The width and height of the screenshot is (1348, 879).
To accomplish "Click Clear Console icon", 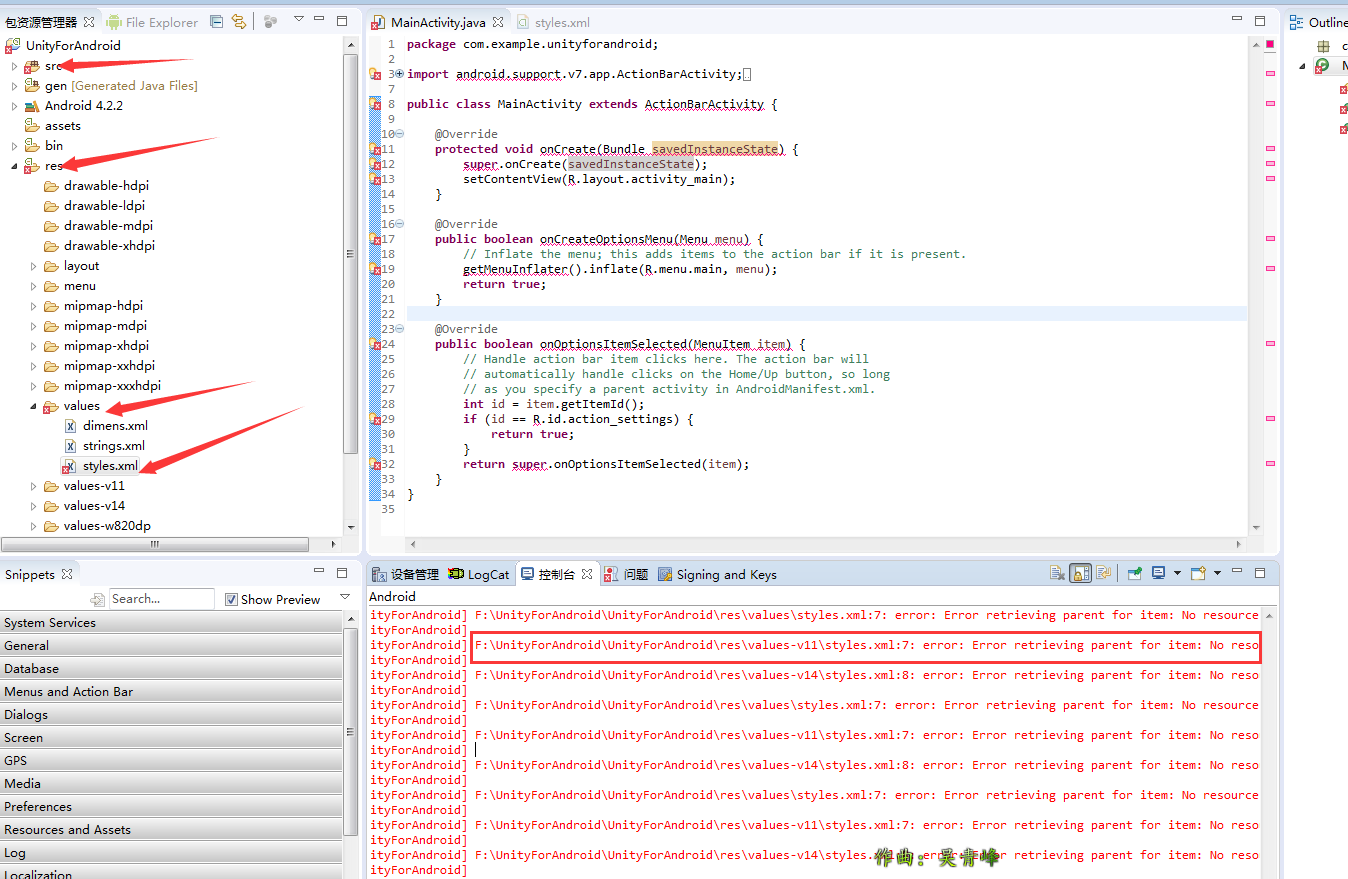I will pos(1057,573).
